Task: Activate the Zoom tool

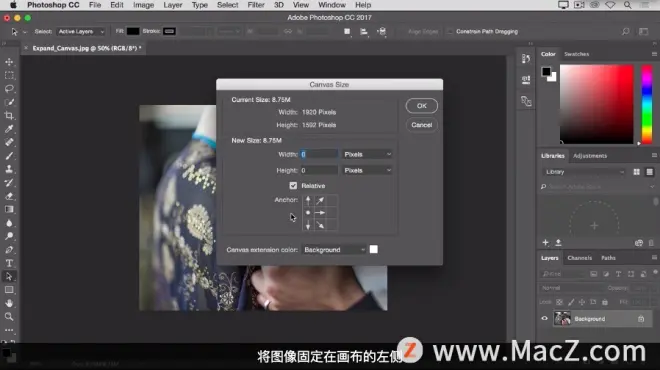Action: [x=9, y=317]
